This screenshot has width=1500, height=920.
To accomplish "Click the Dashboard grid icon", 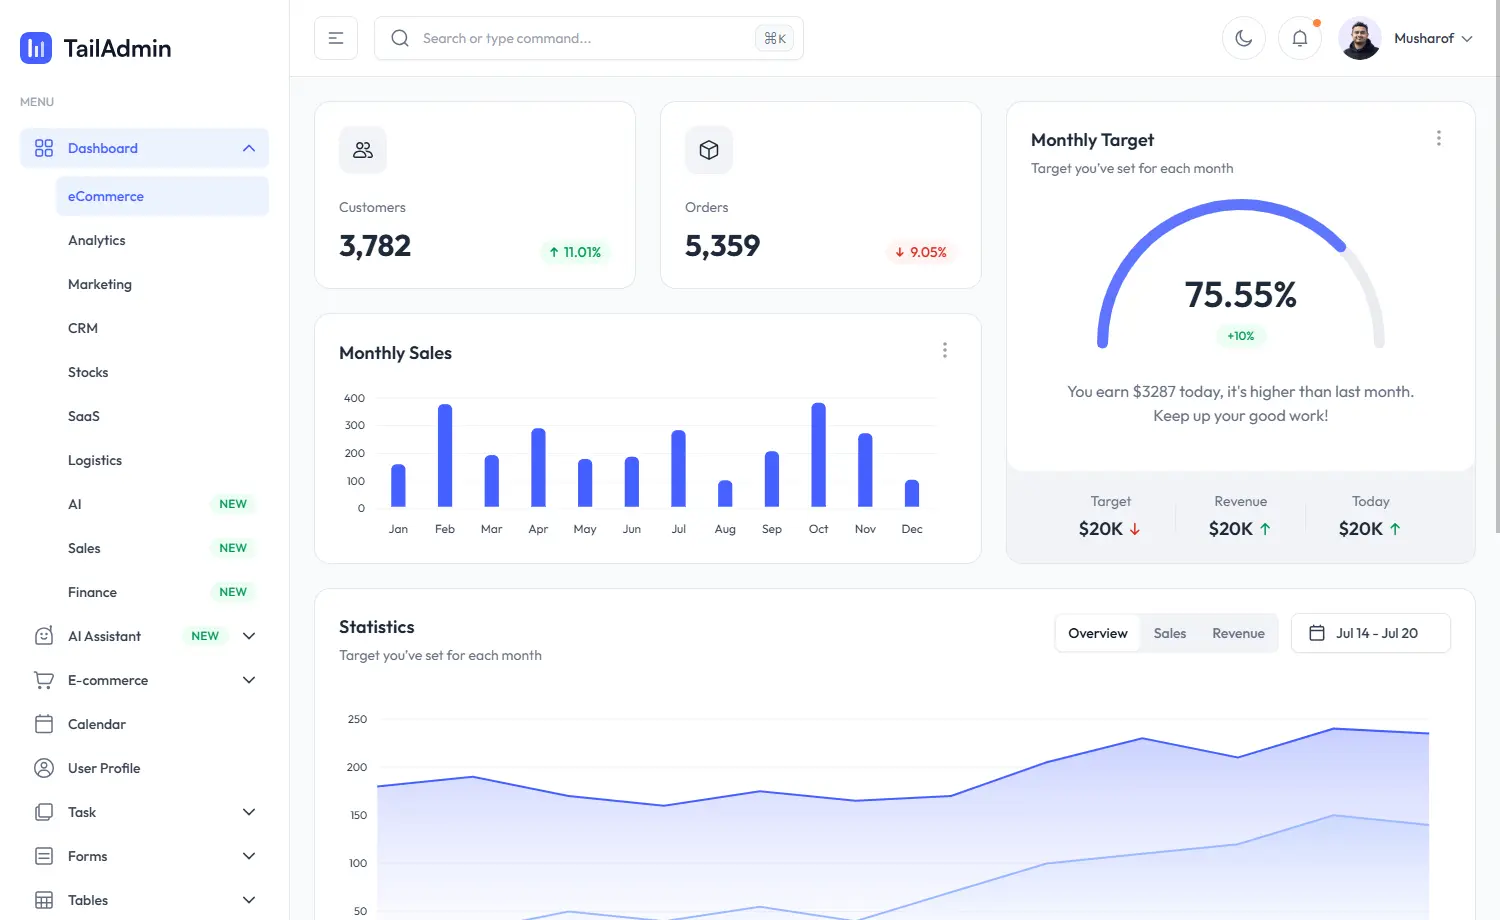I will click(x=44, y=148).
